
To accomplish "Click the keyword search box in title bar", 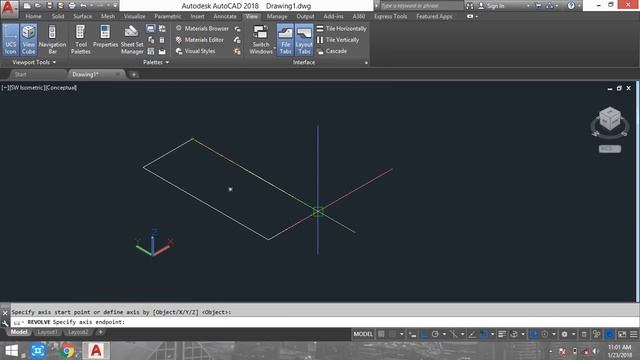I will coord(422,6).
